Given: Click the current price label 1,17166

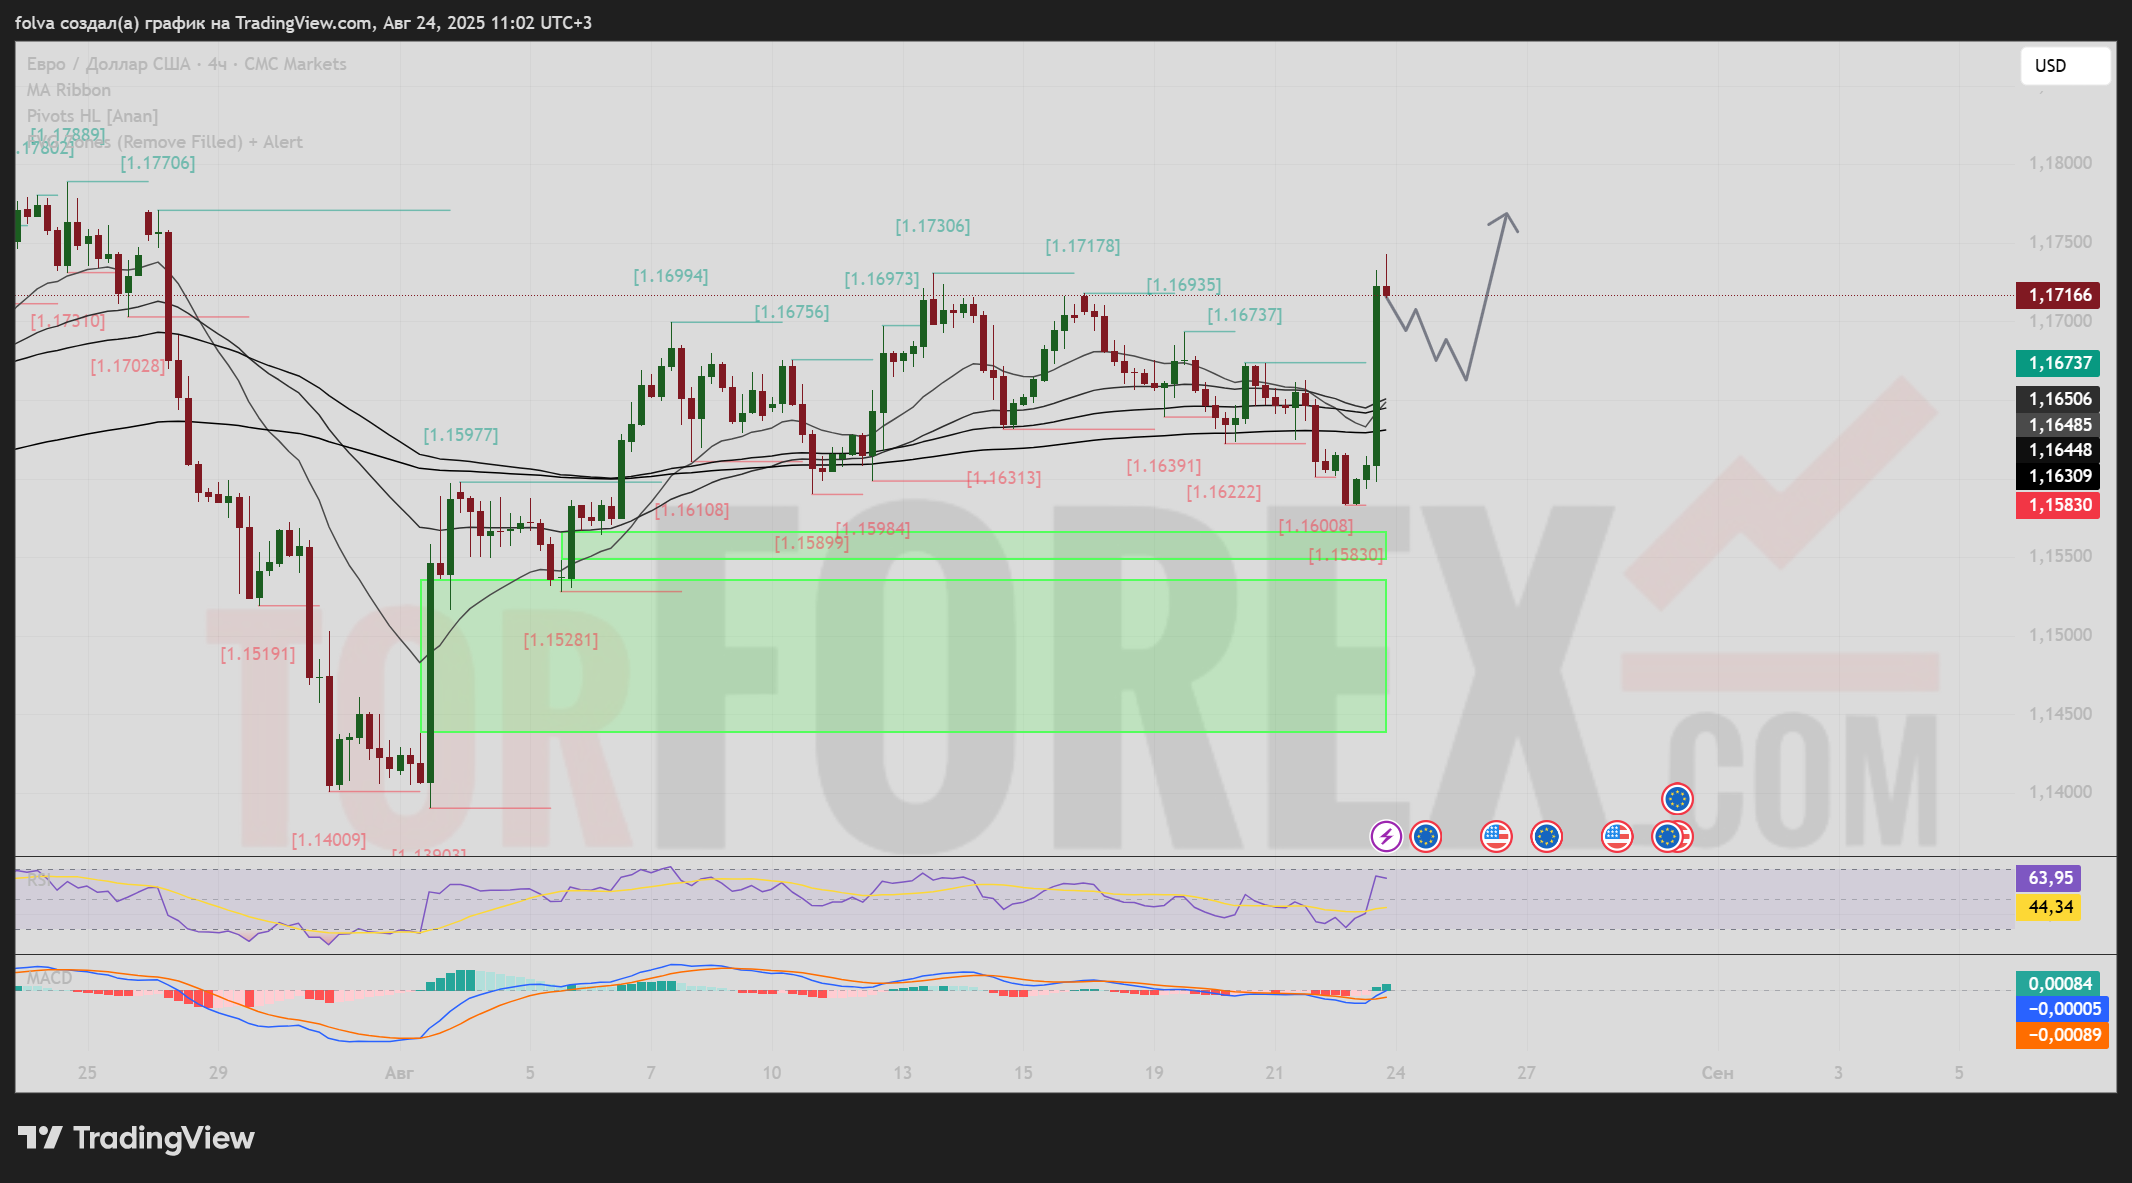Looking at the screenshot, I should pyautogui.click(x=2059, y=295).
